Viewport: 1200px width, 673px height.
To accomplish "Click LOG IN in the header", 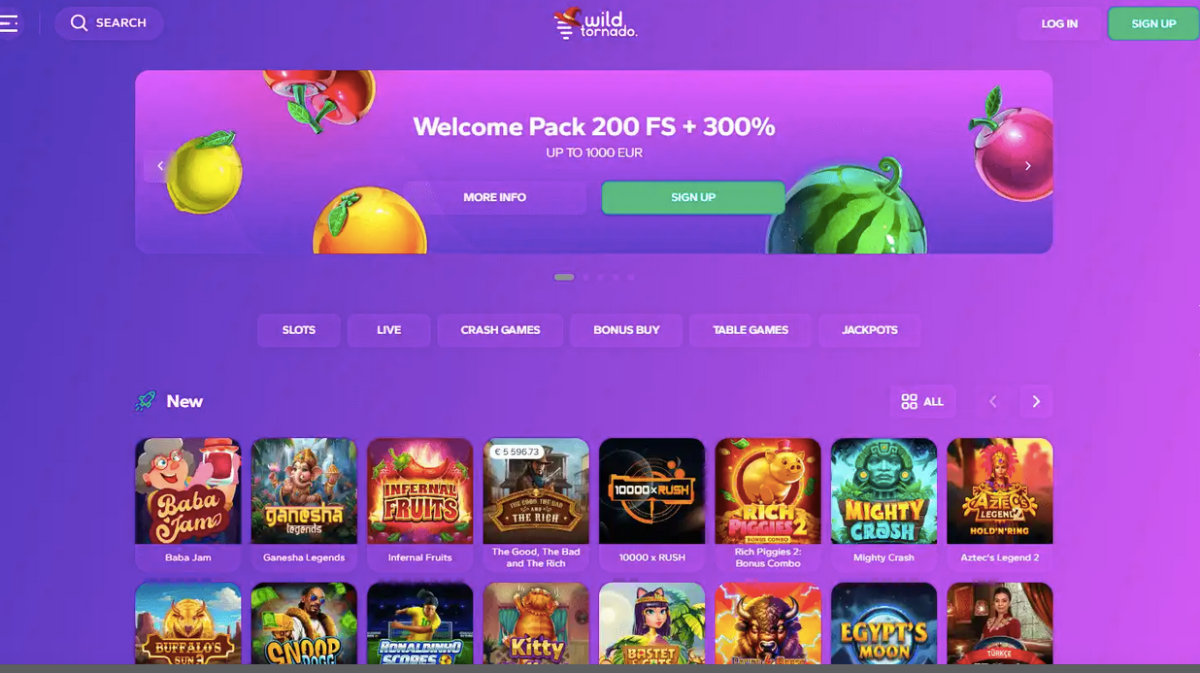I will (1059, 23).
